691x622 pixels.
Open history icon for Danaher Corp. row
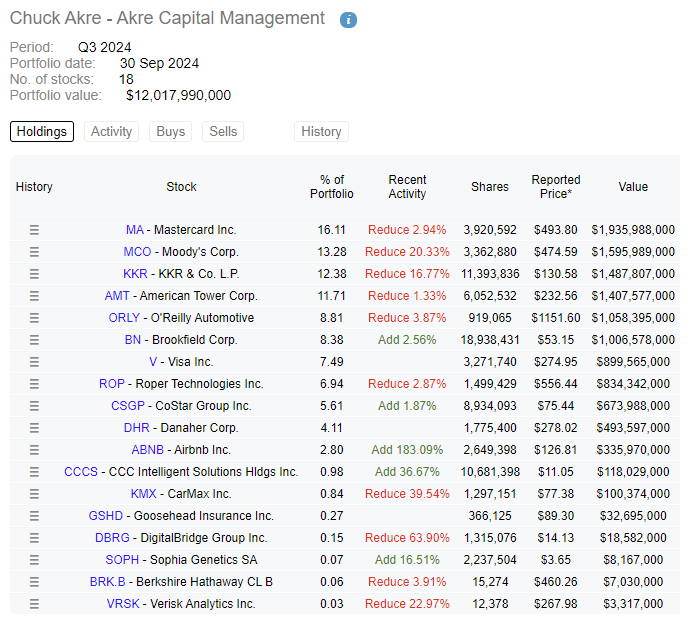[x=34, y=428]
